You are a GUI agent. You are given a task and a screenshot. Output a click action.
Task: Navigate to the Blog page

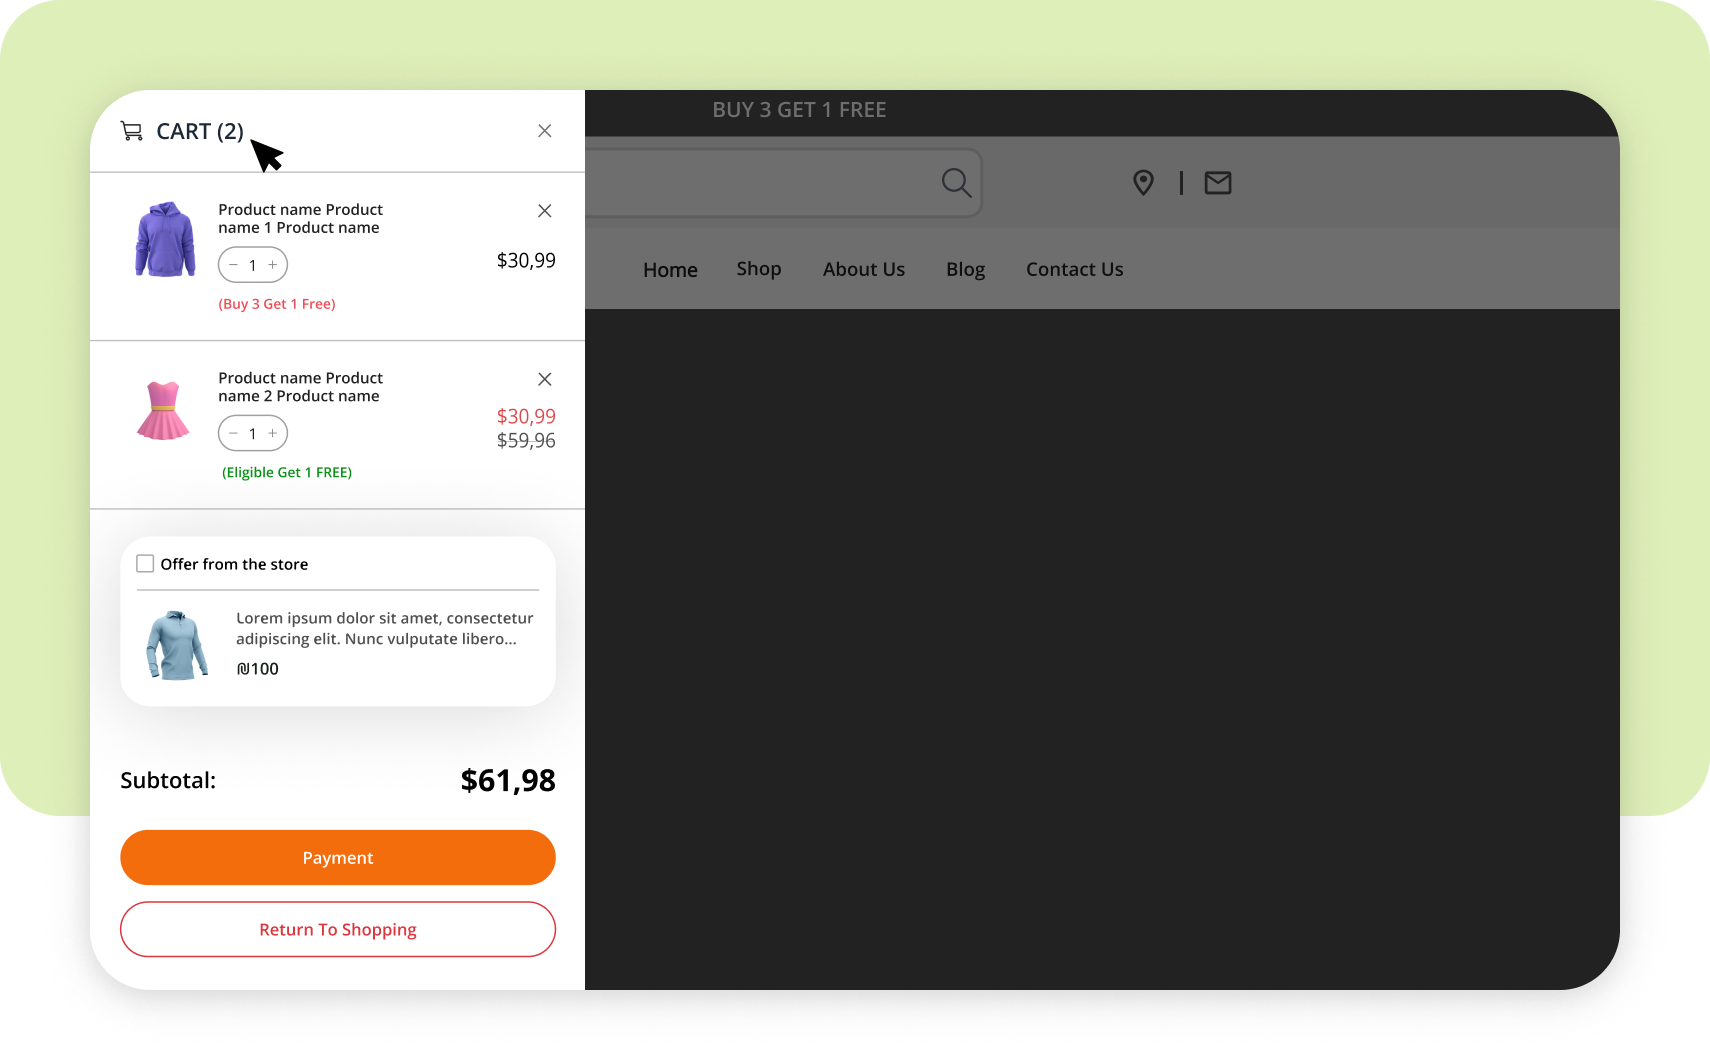965,269
